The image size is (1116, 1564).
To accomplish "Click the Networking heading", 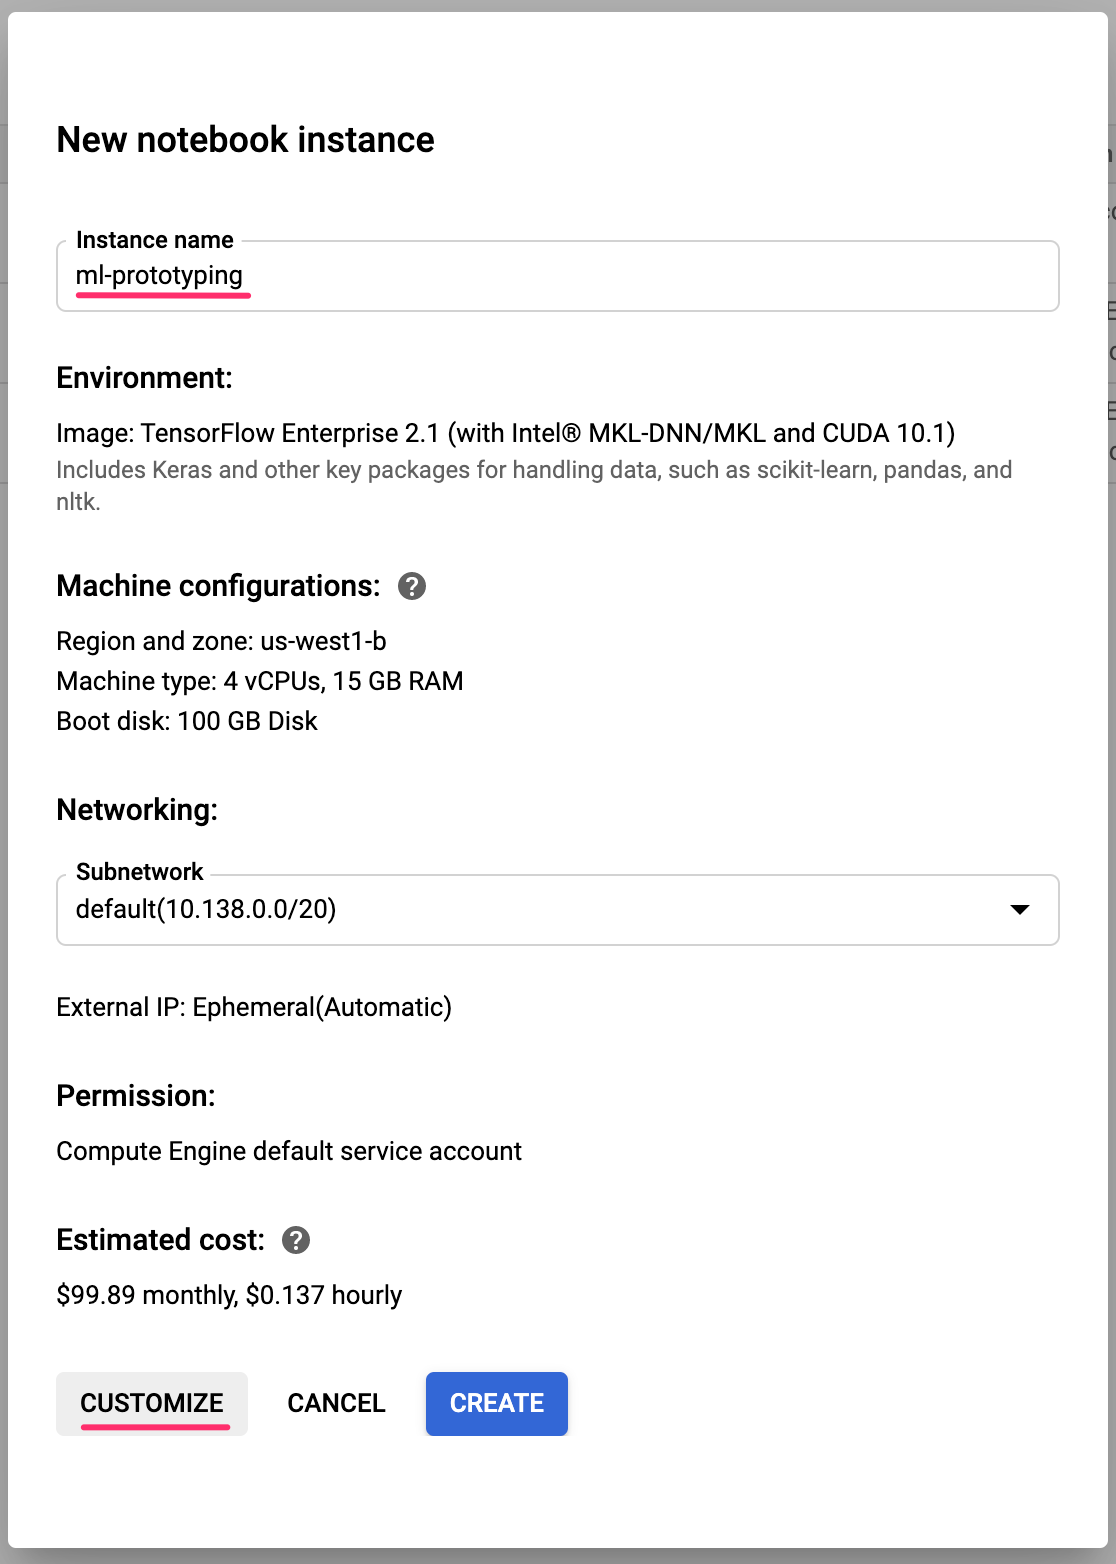I will (137, 810).
